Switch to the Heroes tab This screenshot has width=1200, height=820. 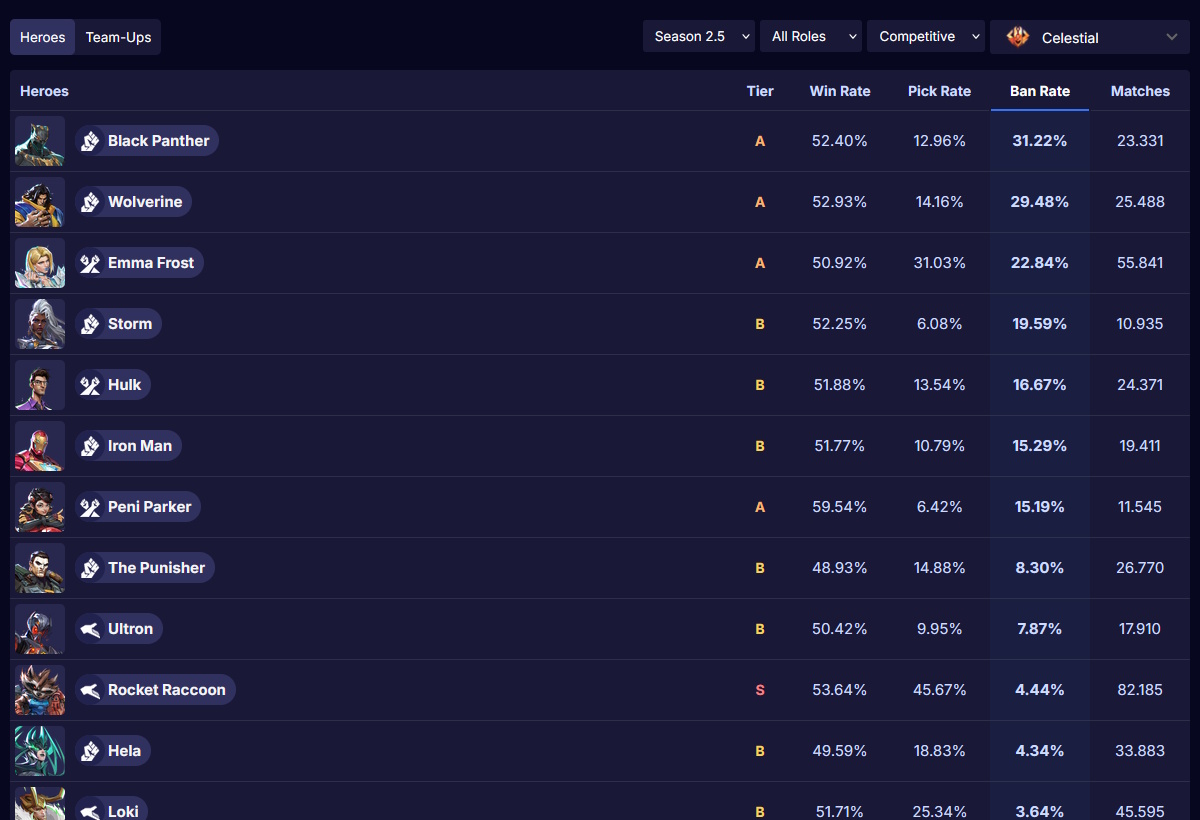tap(42, 37)
